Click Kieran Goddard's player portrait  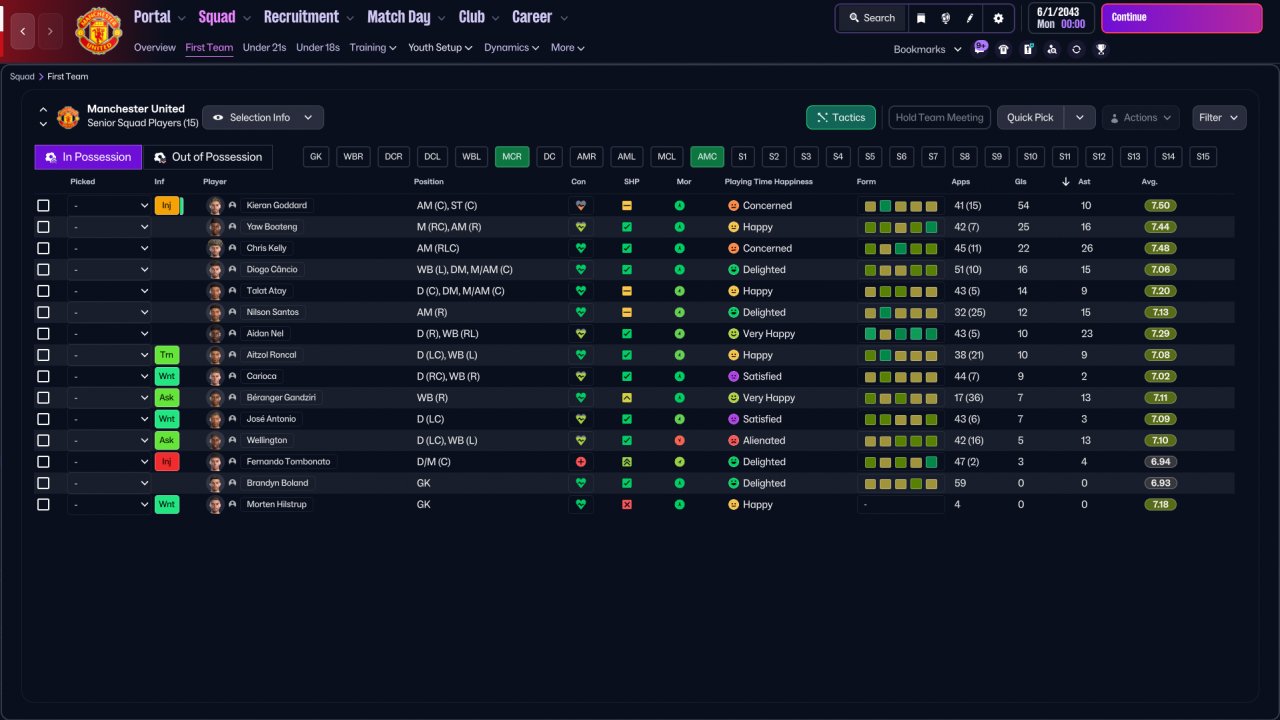pyautogui.click(x=214, y=206)
